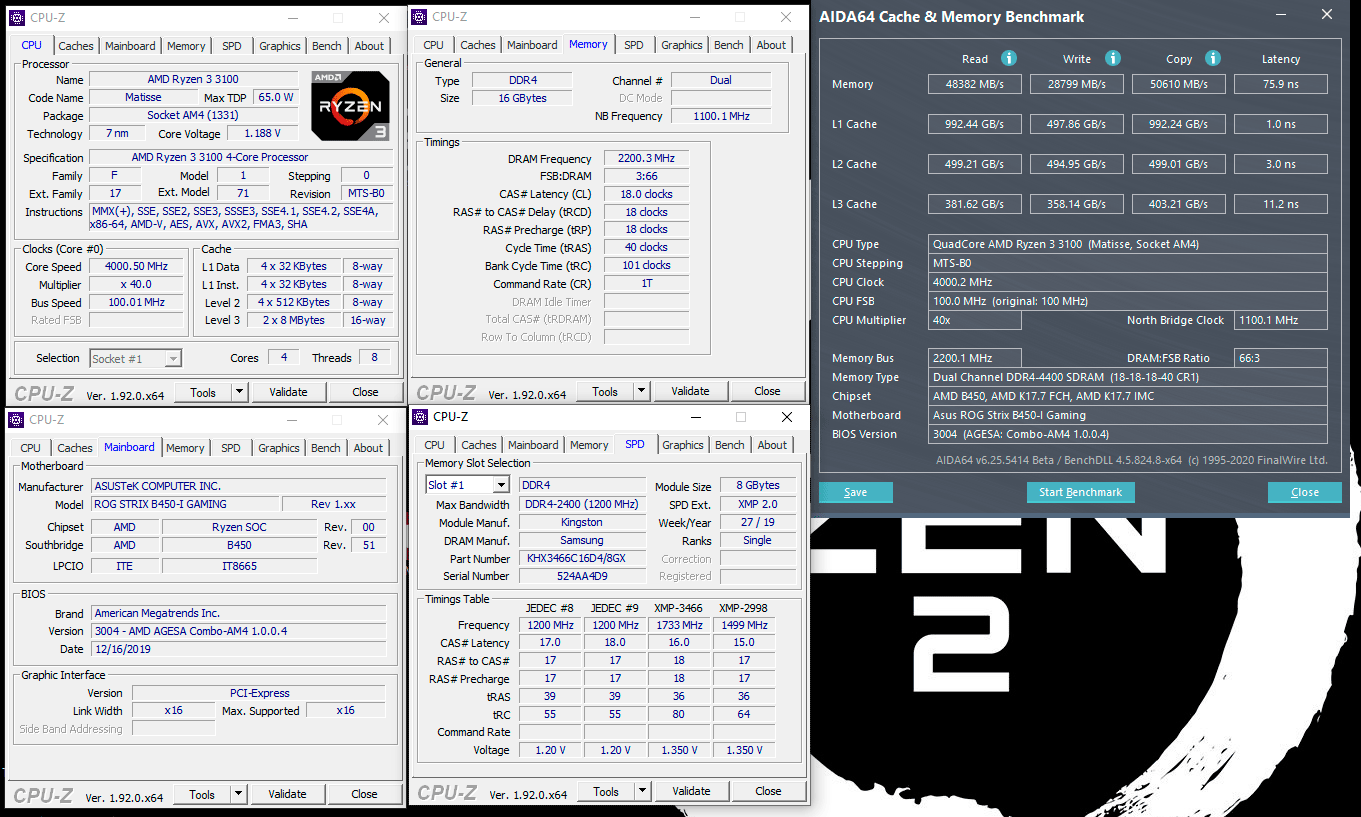Image resolution: width=1361 pixels, height=817 pixels.
Task: Click the DRAM Frequency field showing 2200.3 MHz
Action: (648, 159)
